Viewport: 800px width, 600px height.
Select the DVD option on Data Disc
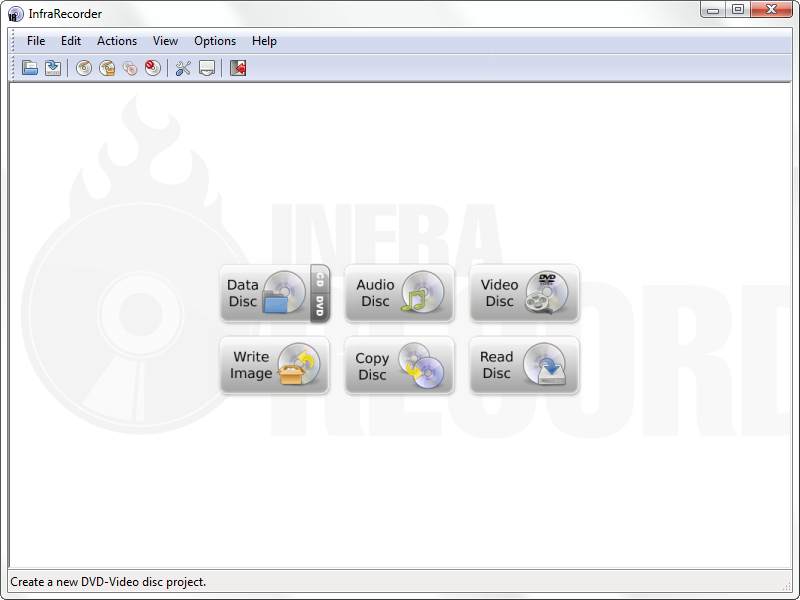[x=320, y=305]
